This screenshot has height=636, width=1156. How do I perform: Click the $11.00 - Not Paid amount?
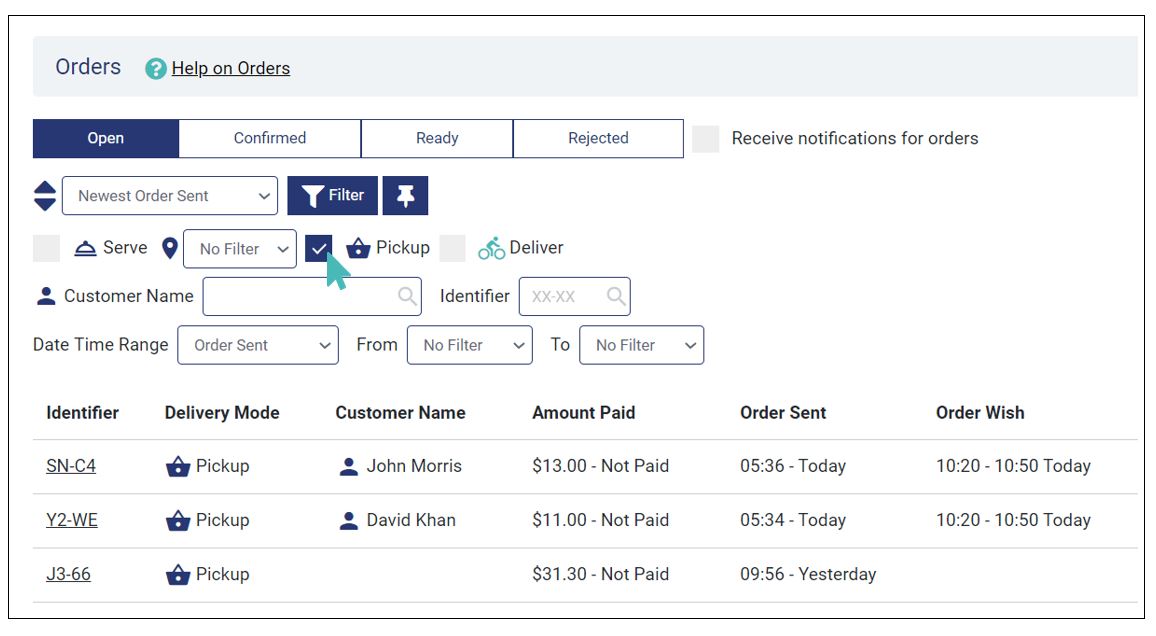(601, 520)
